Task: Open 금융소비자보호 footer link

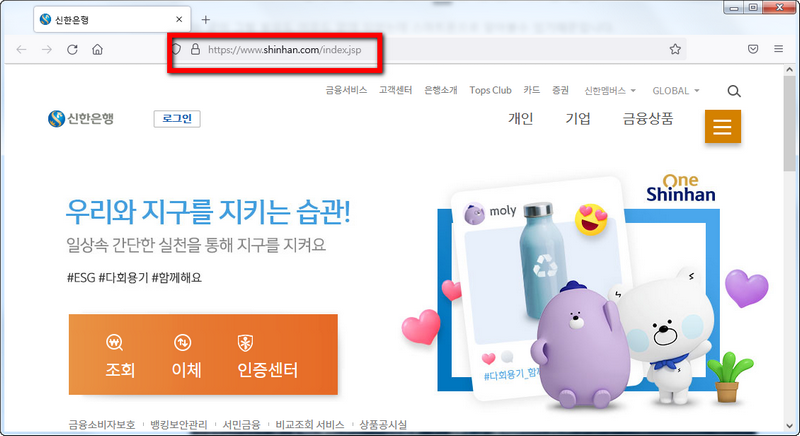Action: click(x=102, y=425)
